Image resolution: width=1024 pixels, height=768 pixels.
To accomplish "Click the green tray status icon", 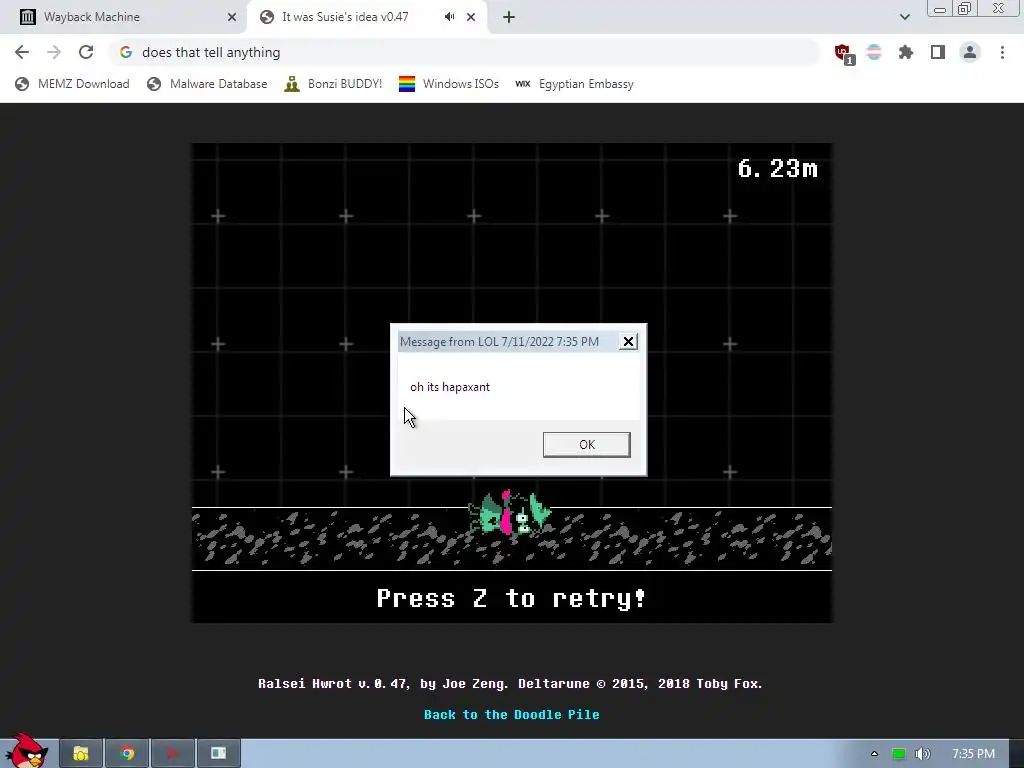I will (x=899, y=754).
